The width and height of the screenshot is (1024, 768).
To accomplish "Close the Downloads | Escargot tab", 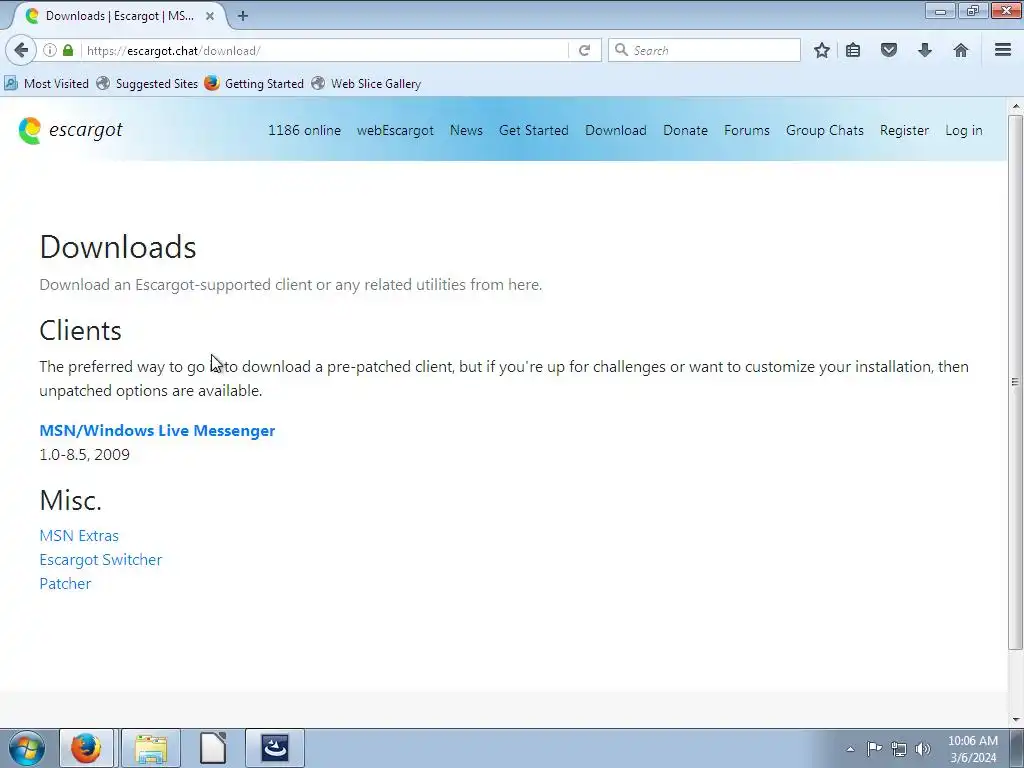I will pyautogui.click(x=210, y=16).
